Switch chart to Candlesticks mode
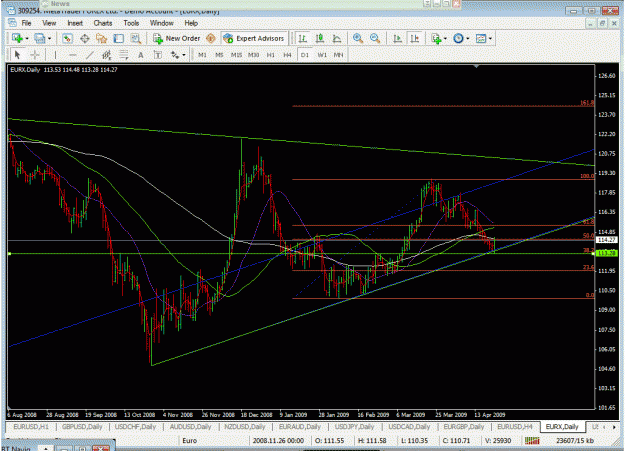 [x=320, y=38]
